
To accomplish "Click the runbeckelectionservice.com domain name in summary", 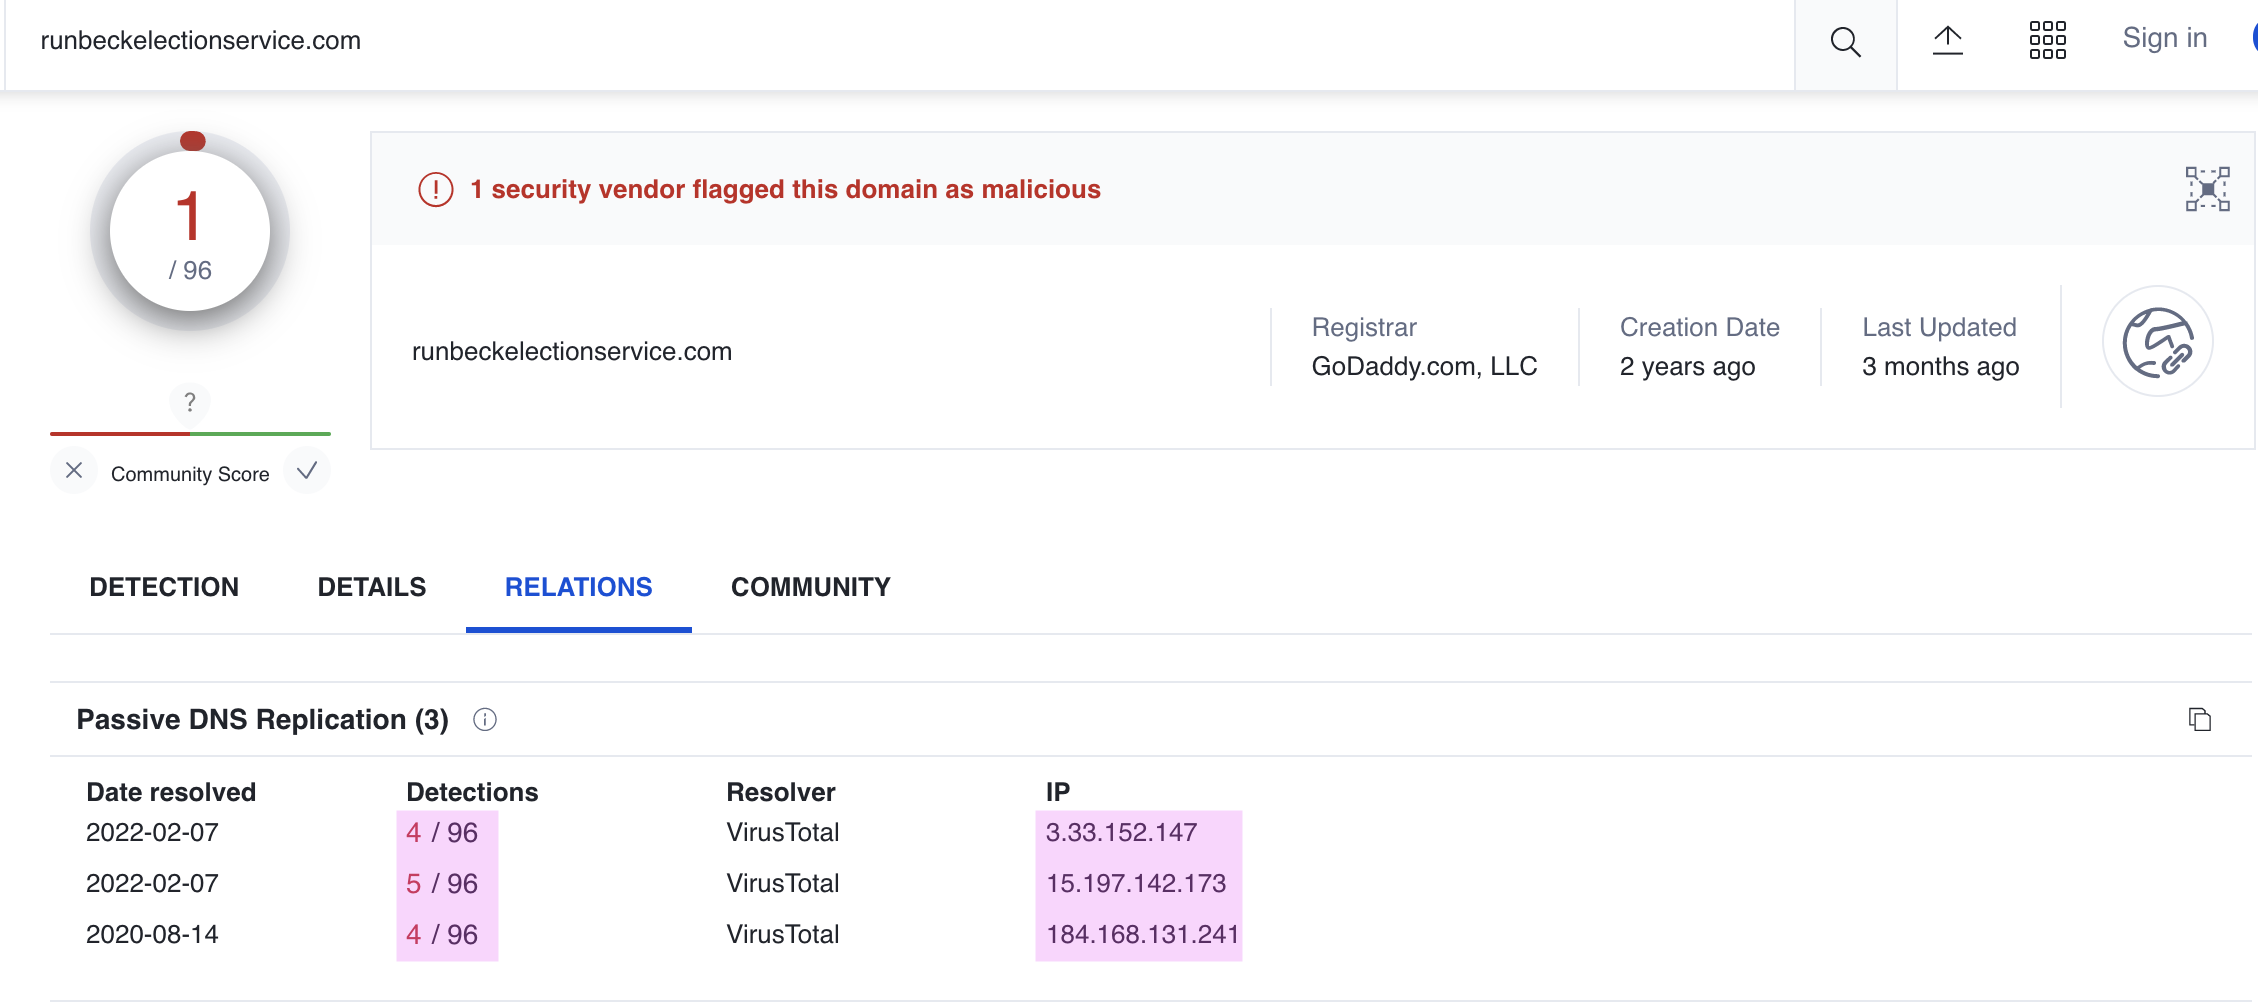I will click(x=572, y=351).
